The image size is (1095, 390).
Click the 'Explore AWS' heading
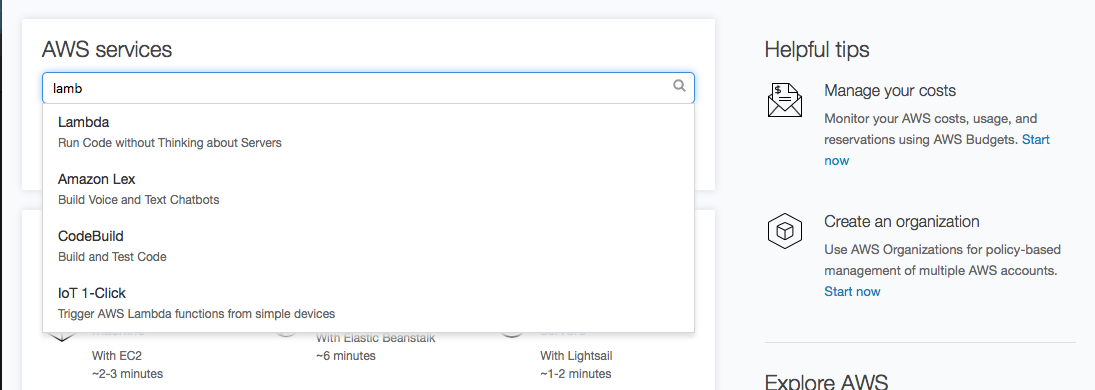(826, 382)
